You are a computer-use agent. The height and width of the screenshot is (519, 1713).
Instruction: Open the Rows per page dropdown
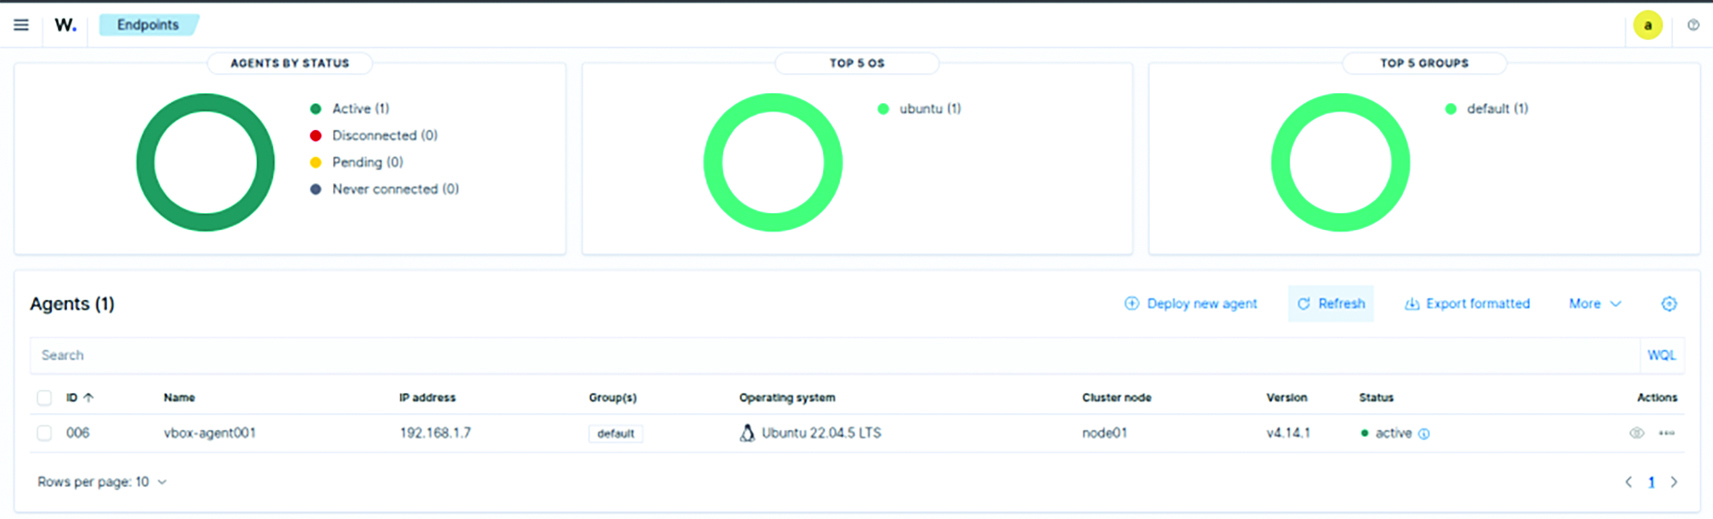point(102,482)
